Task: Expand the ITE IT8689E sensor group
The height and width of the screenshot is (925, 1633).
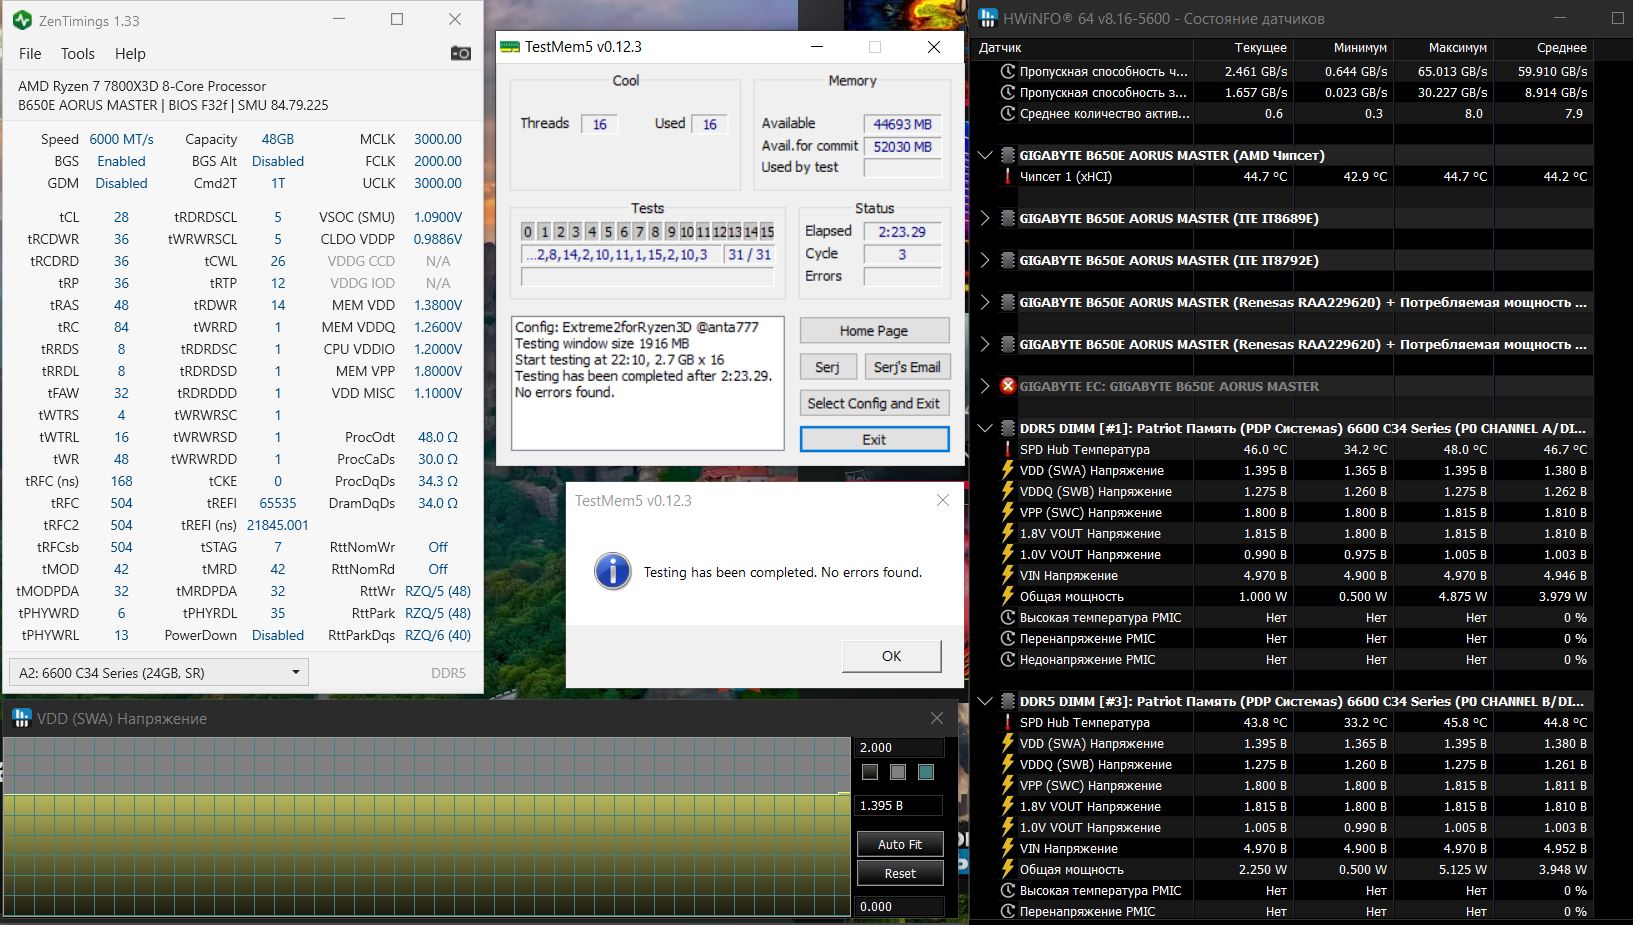Action: click(x=985, y=218)
